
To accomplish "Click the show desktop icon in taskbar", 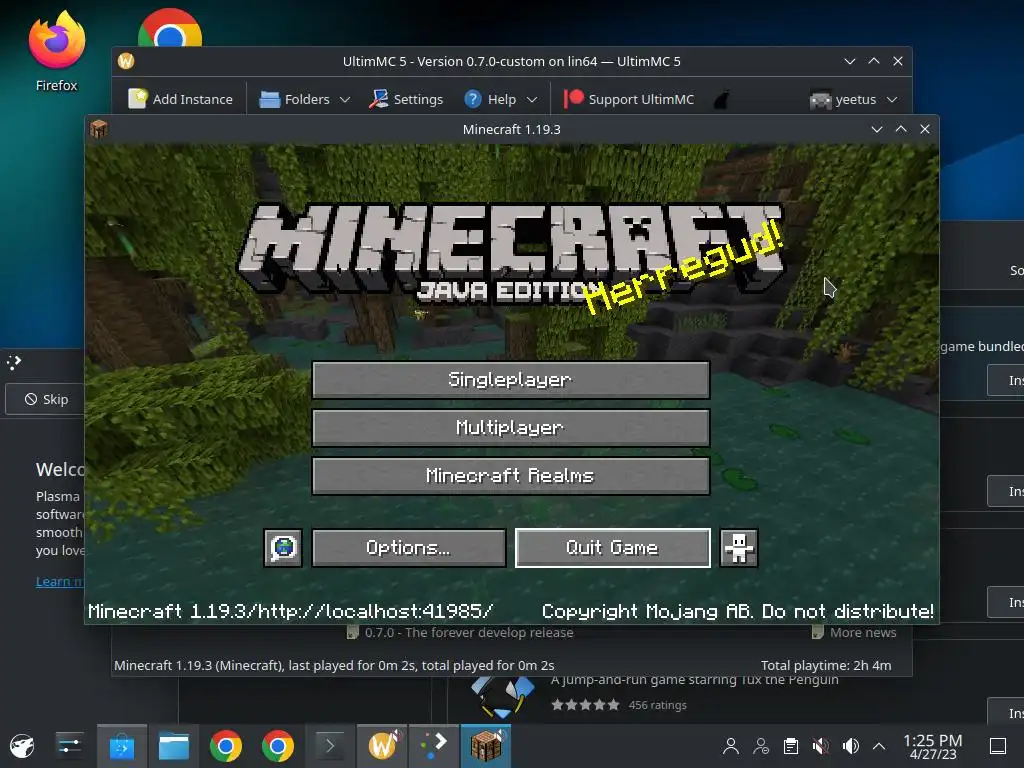I will (998, 746).
